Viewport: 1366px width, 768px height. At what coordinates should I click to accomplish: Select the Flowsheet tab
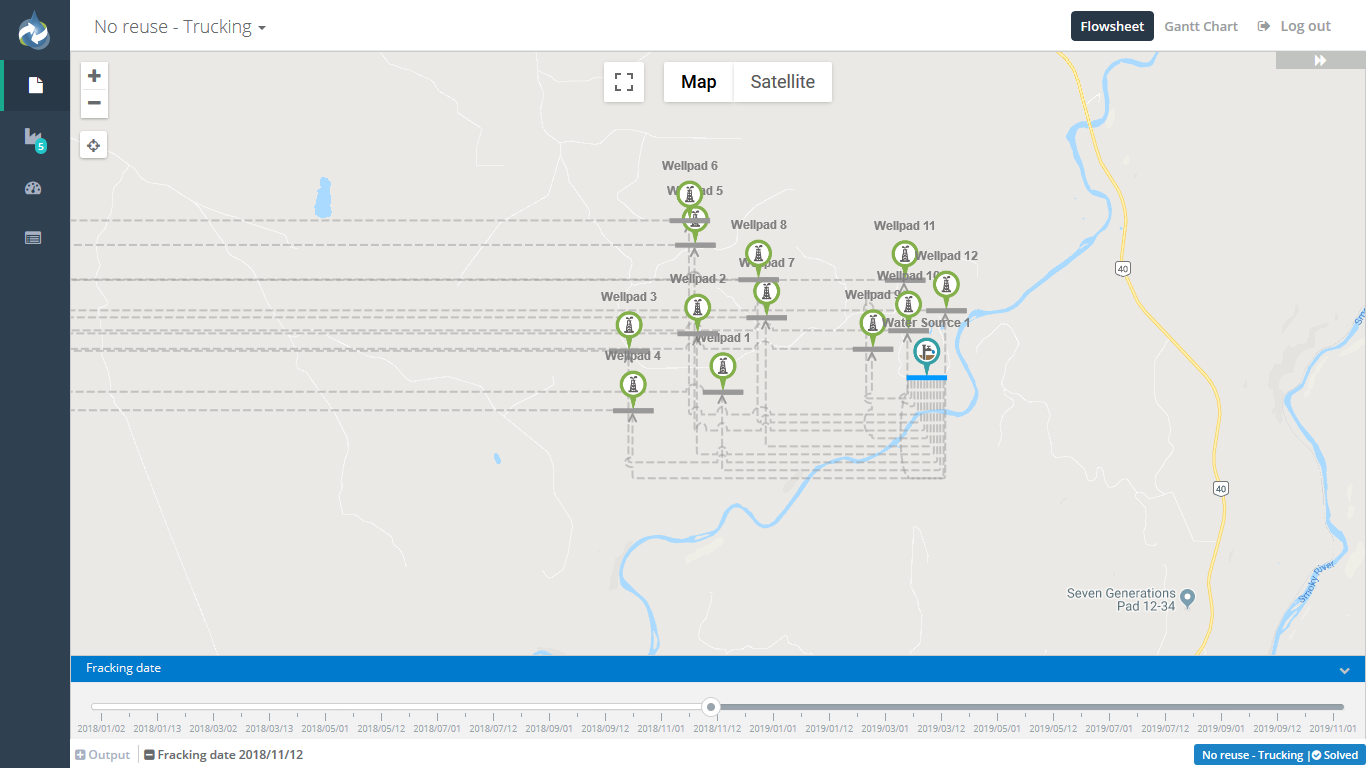tap(1112, 27)
